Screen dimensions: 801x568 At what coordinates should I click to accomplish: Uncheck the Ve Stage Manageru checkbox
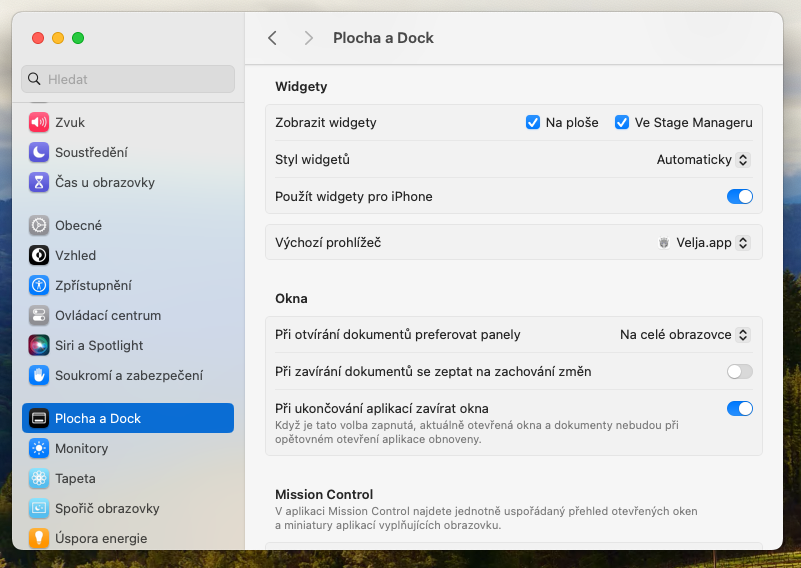pyautogui.click(x=622, y=122)
